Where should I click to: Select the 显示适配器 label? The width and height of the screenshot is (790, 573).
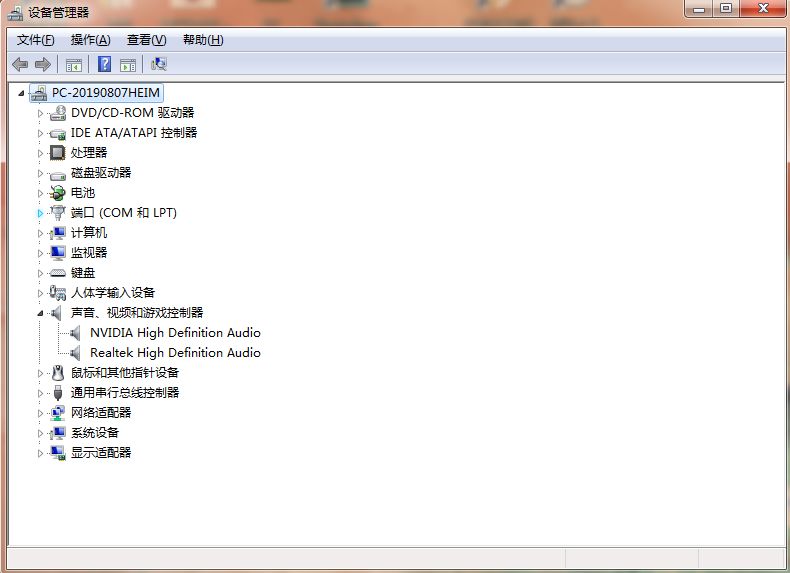(x=101, y=453)
